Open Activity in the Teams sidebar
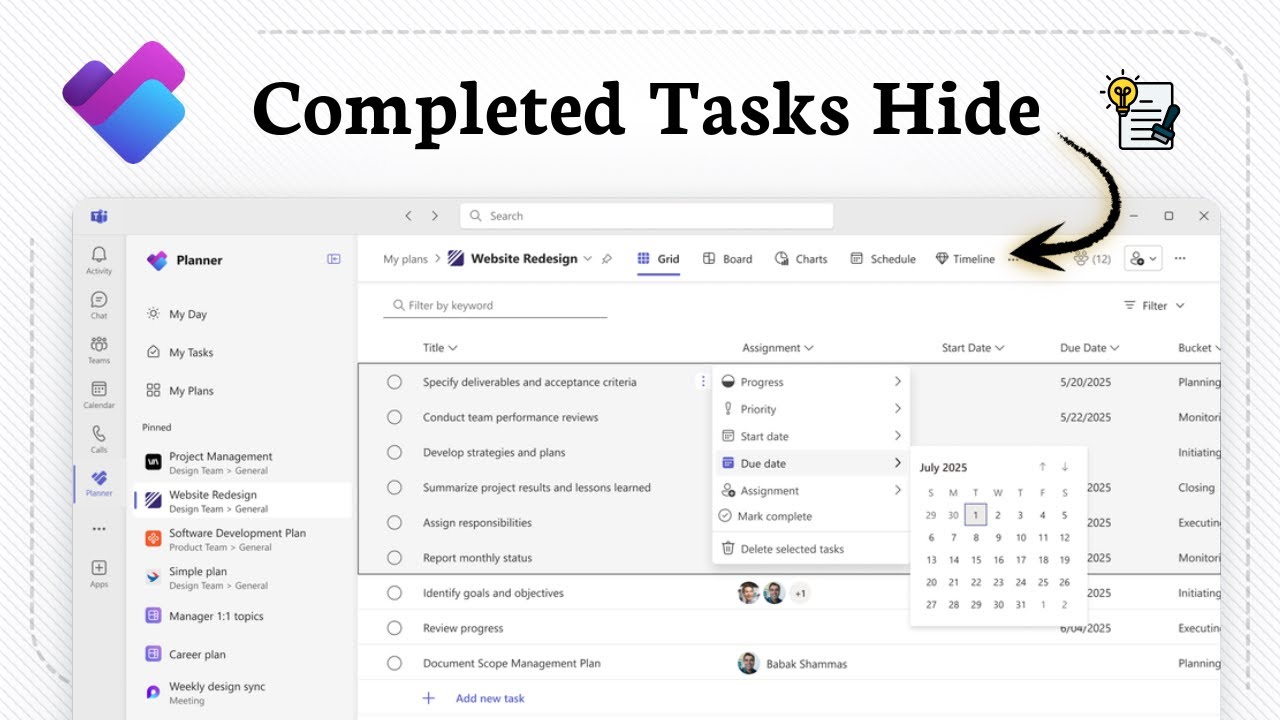The width and height of the screenshot is (1280, 720). pyautogui.click(x=99, y=260)
